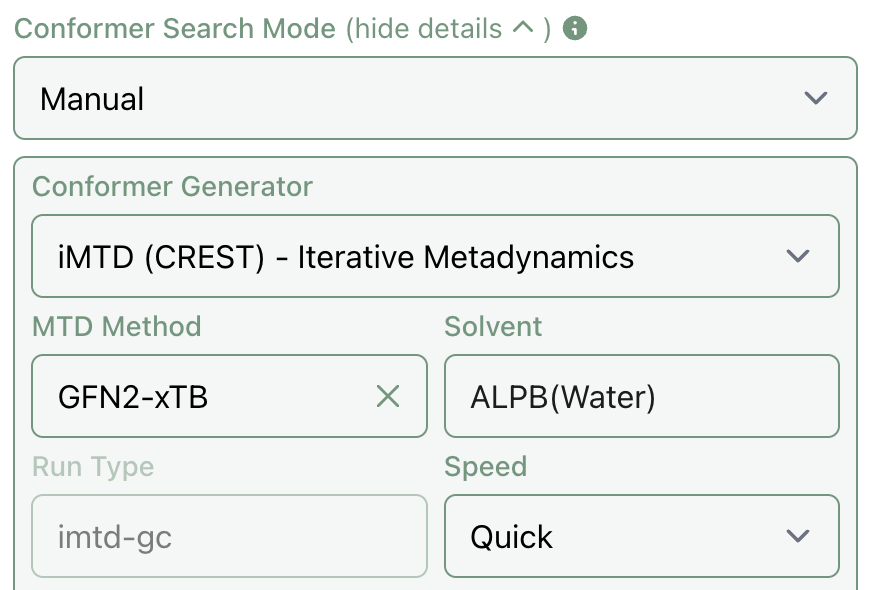Open the Quick speed dropdown
Screen dimensions: 872x590
click(640, 536)
